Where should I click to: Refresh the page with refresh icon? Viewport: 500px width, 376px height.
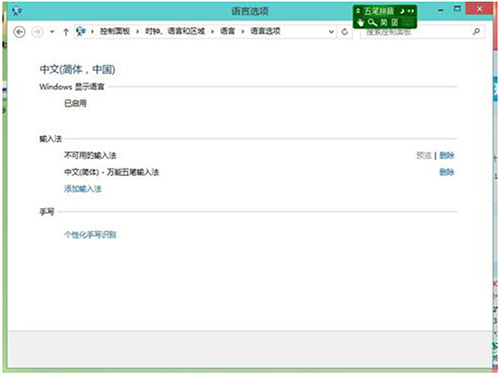[x=345, y=32]
